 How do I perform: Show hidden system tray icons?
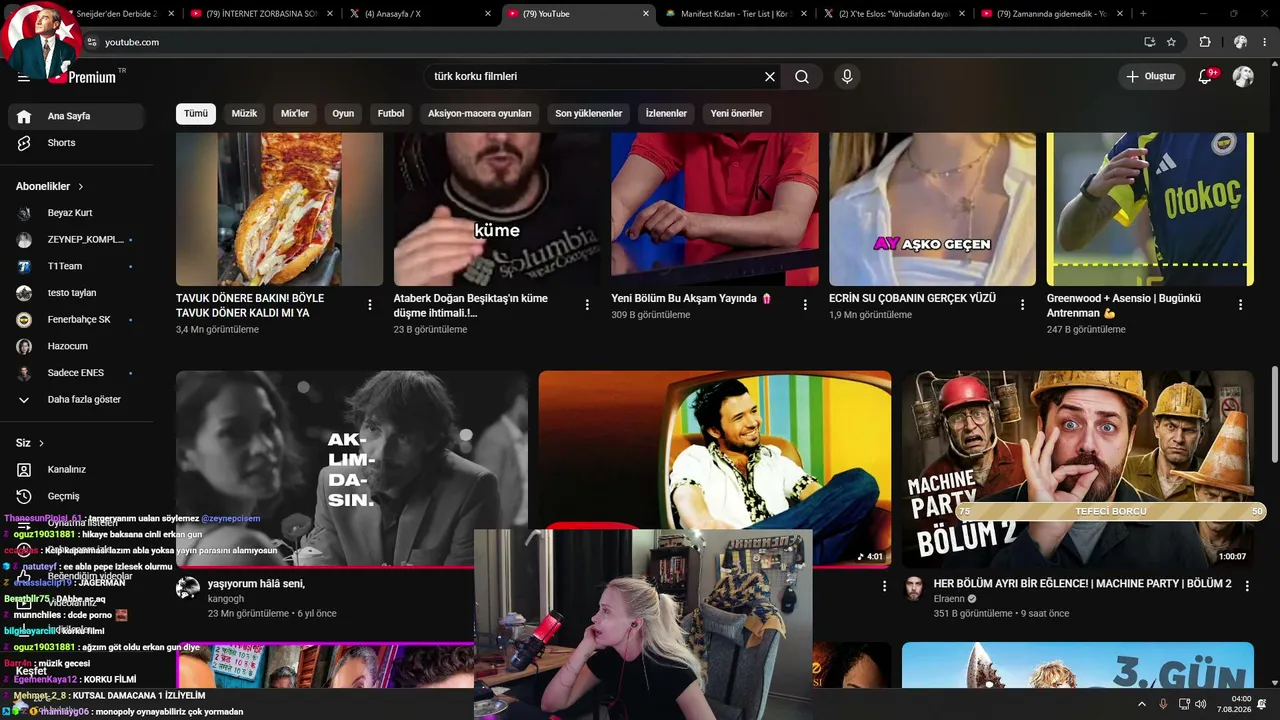pos(1140,704)
